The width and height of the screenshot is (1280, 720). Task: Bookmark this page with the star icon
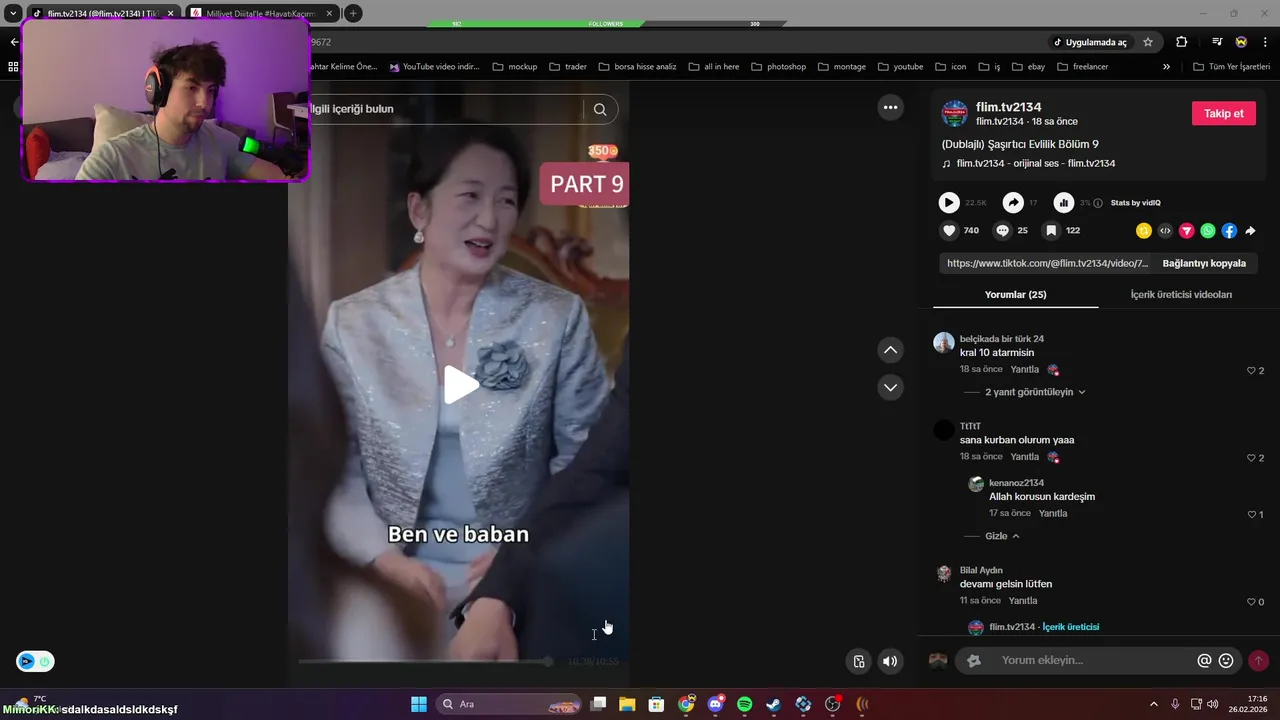pos(1148,42)
